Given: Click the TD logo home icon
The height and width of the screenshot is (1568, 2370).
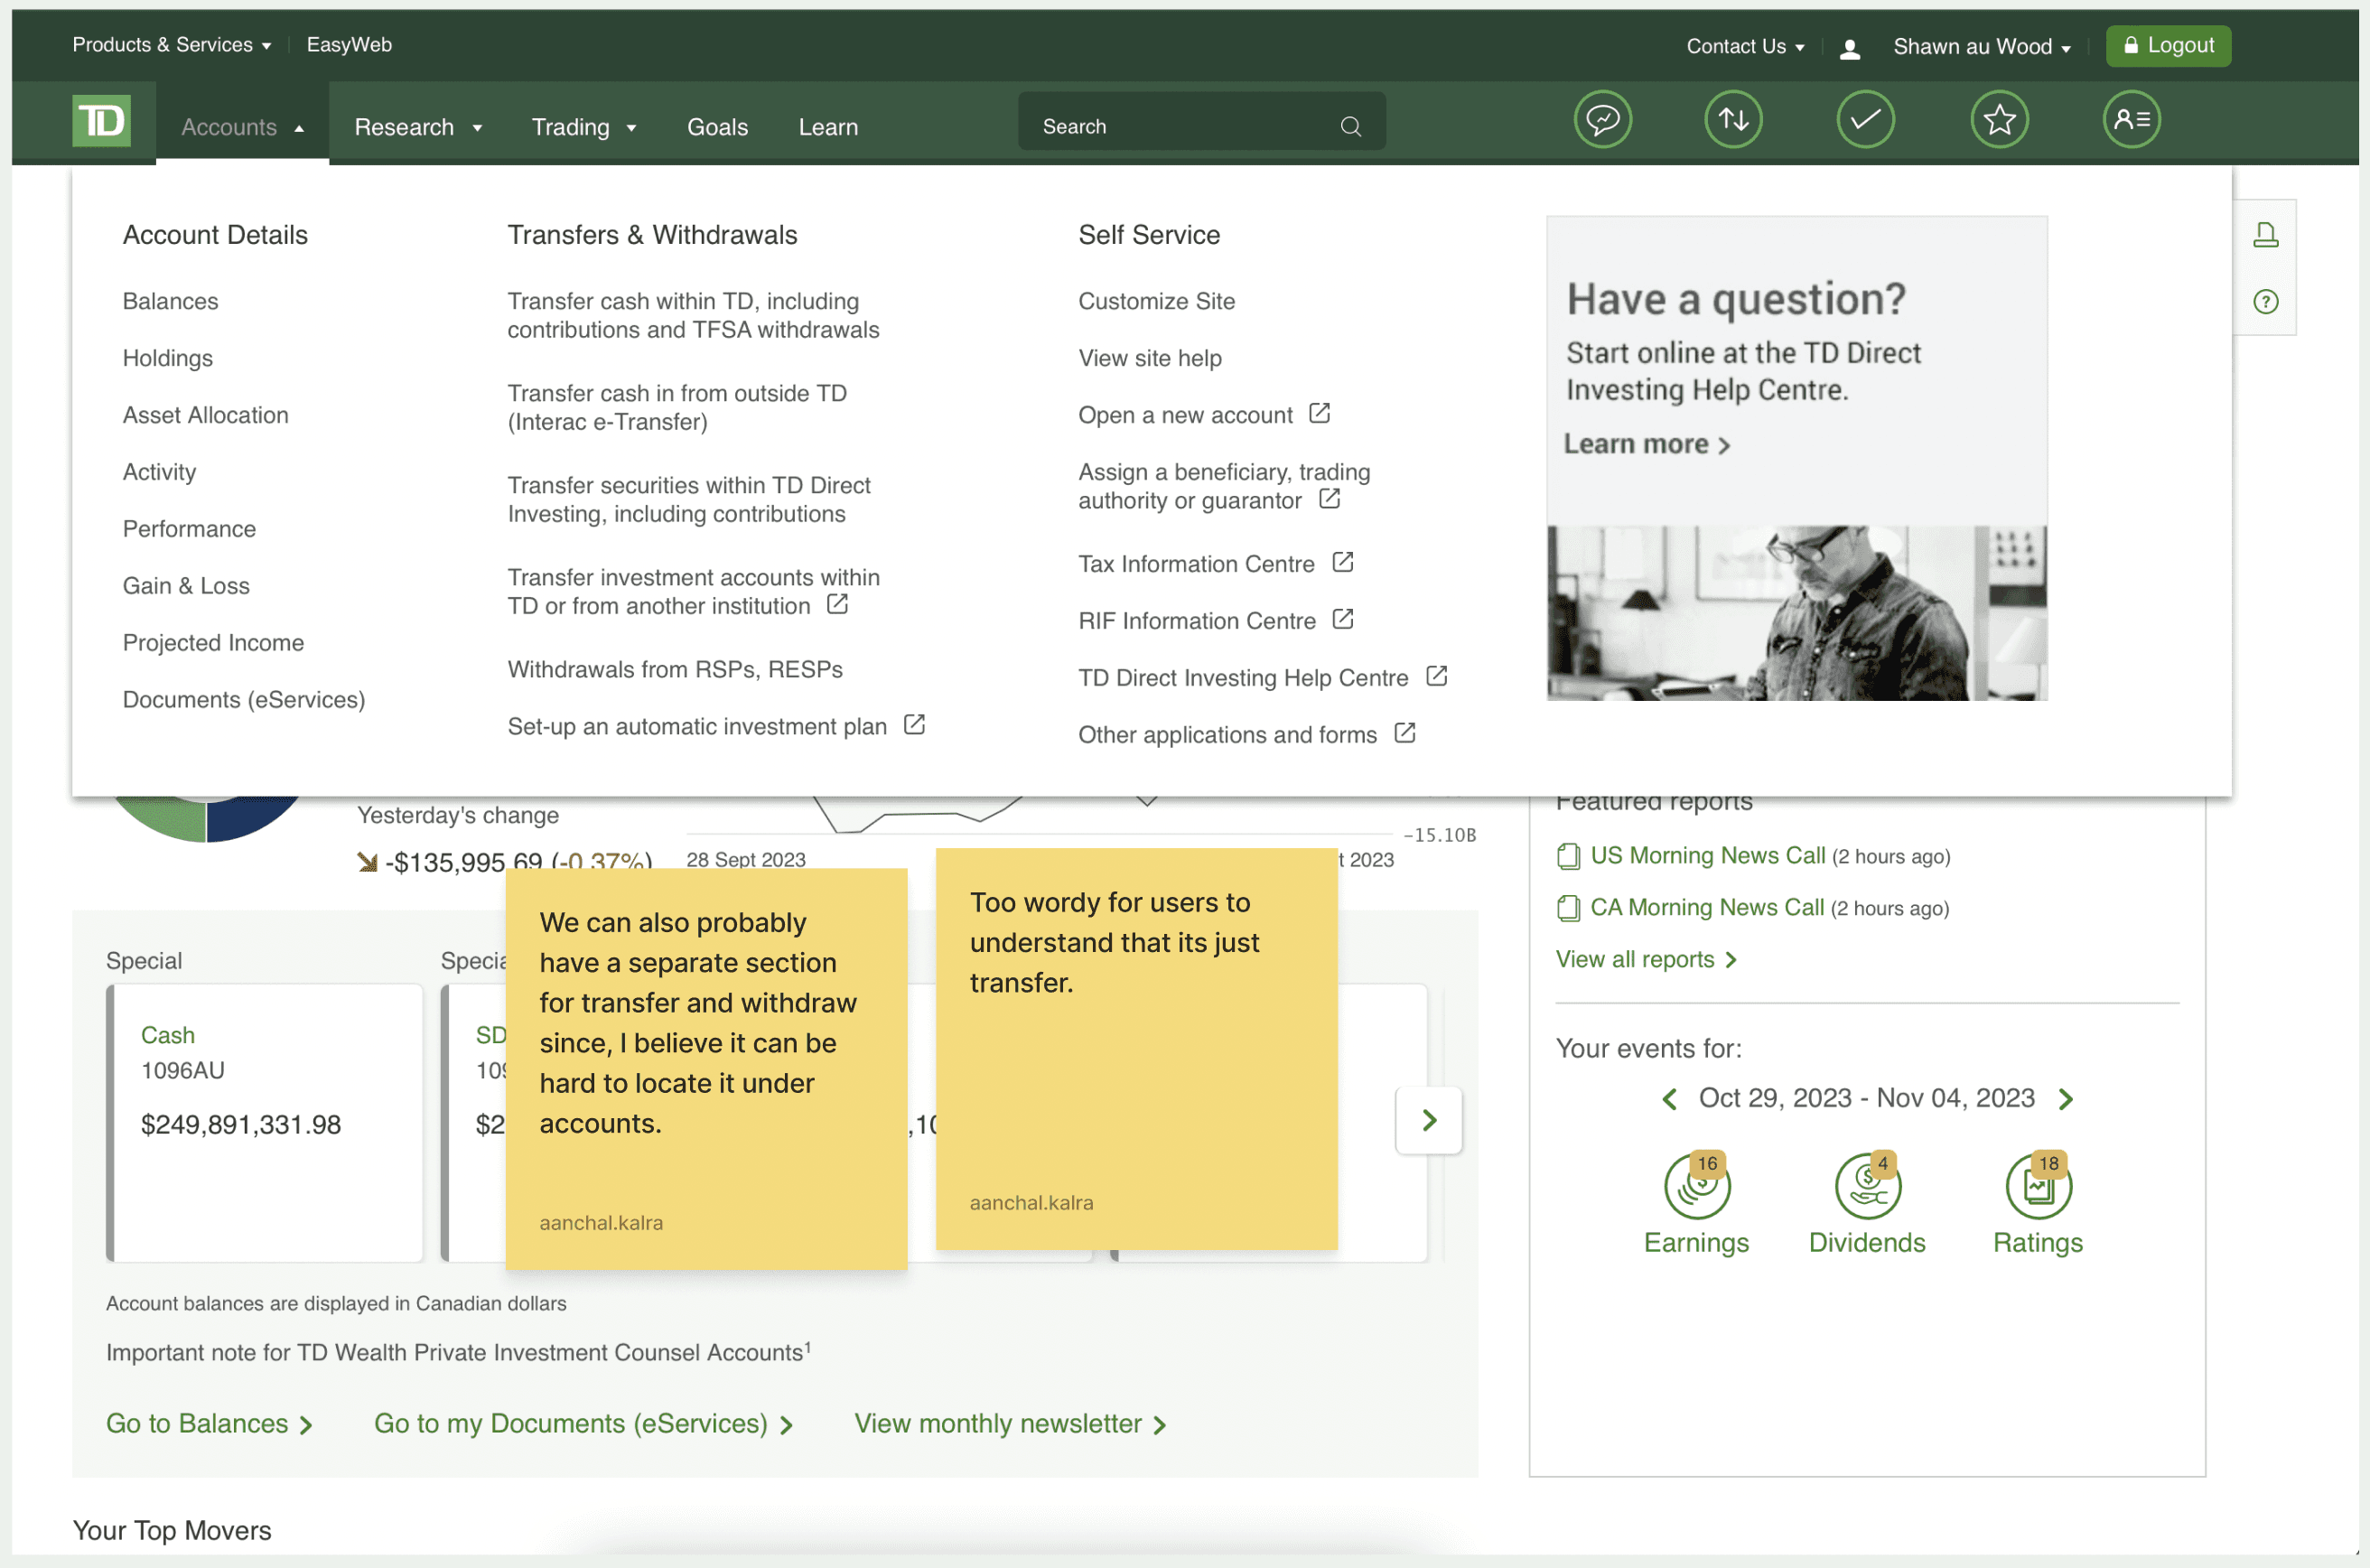Looking at the screenshot, I should (x=101, y=122).
